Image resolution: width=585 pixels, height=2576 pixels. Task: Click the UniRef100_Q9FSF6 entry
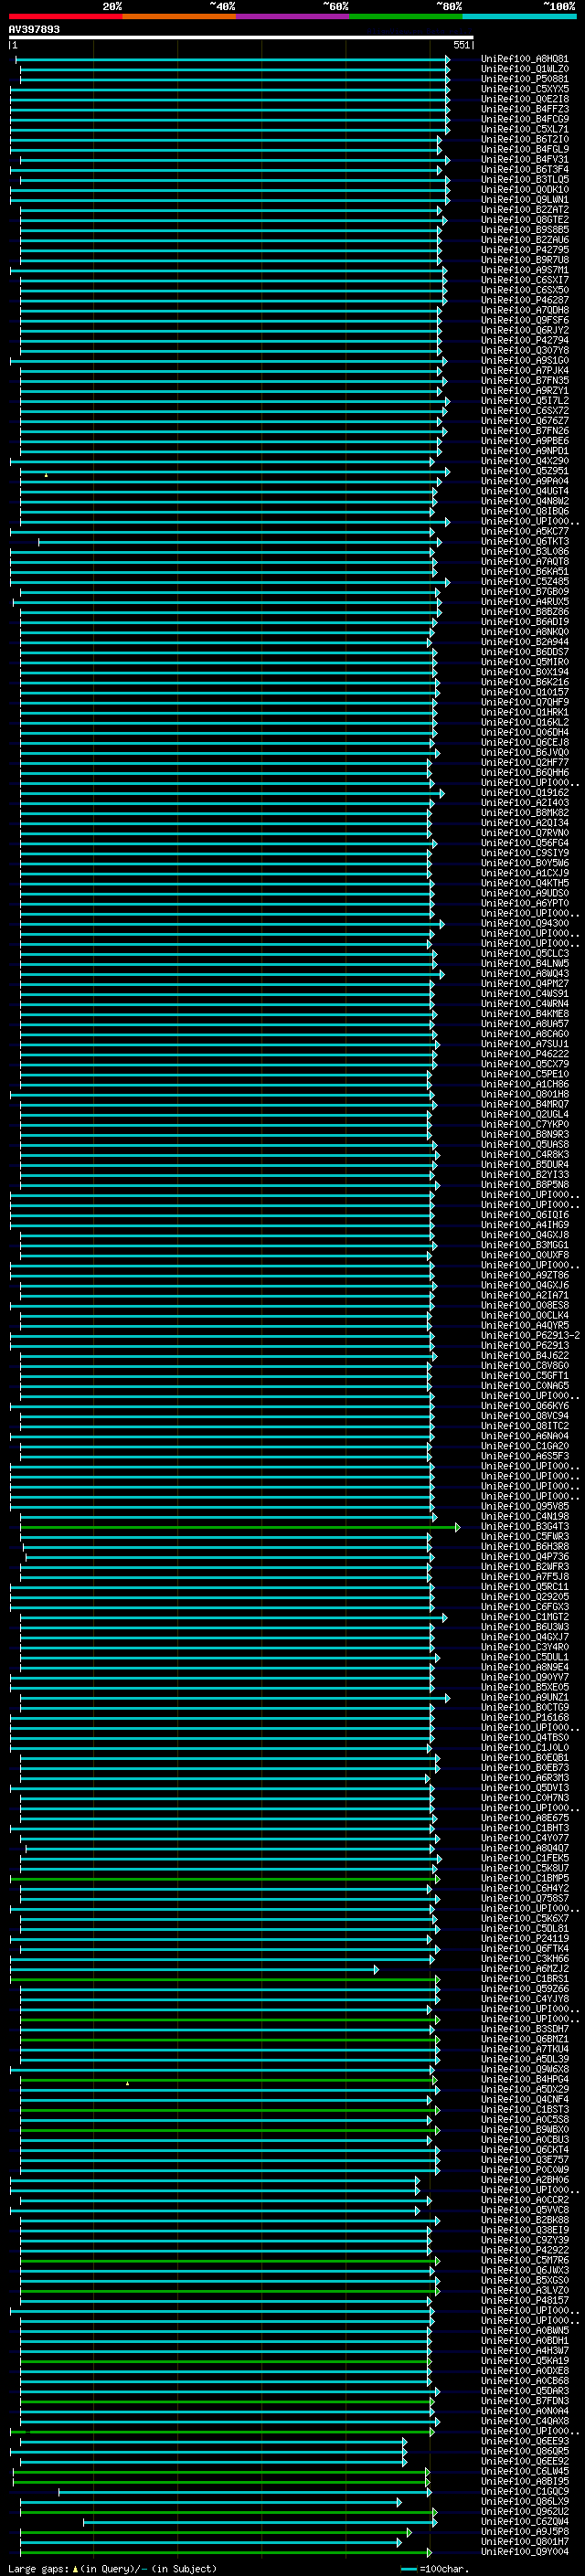pos(524,320)
